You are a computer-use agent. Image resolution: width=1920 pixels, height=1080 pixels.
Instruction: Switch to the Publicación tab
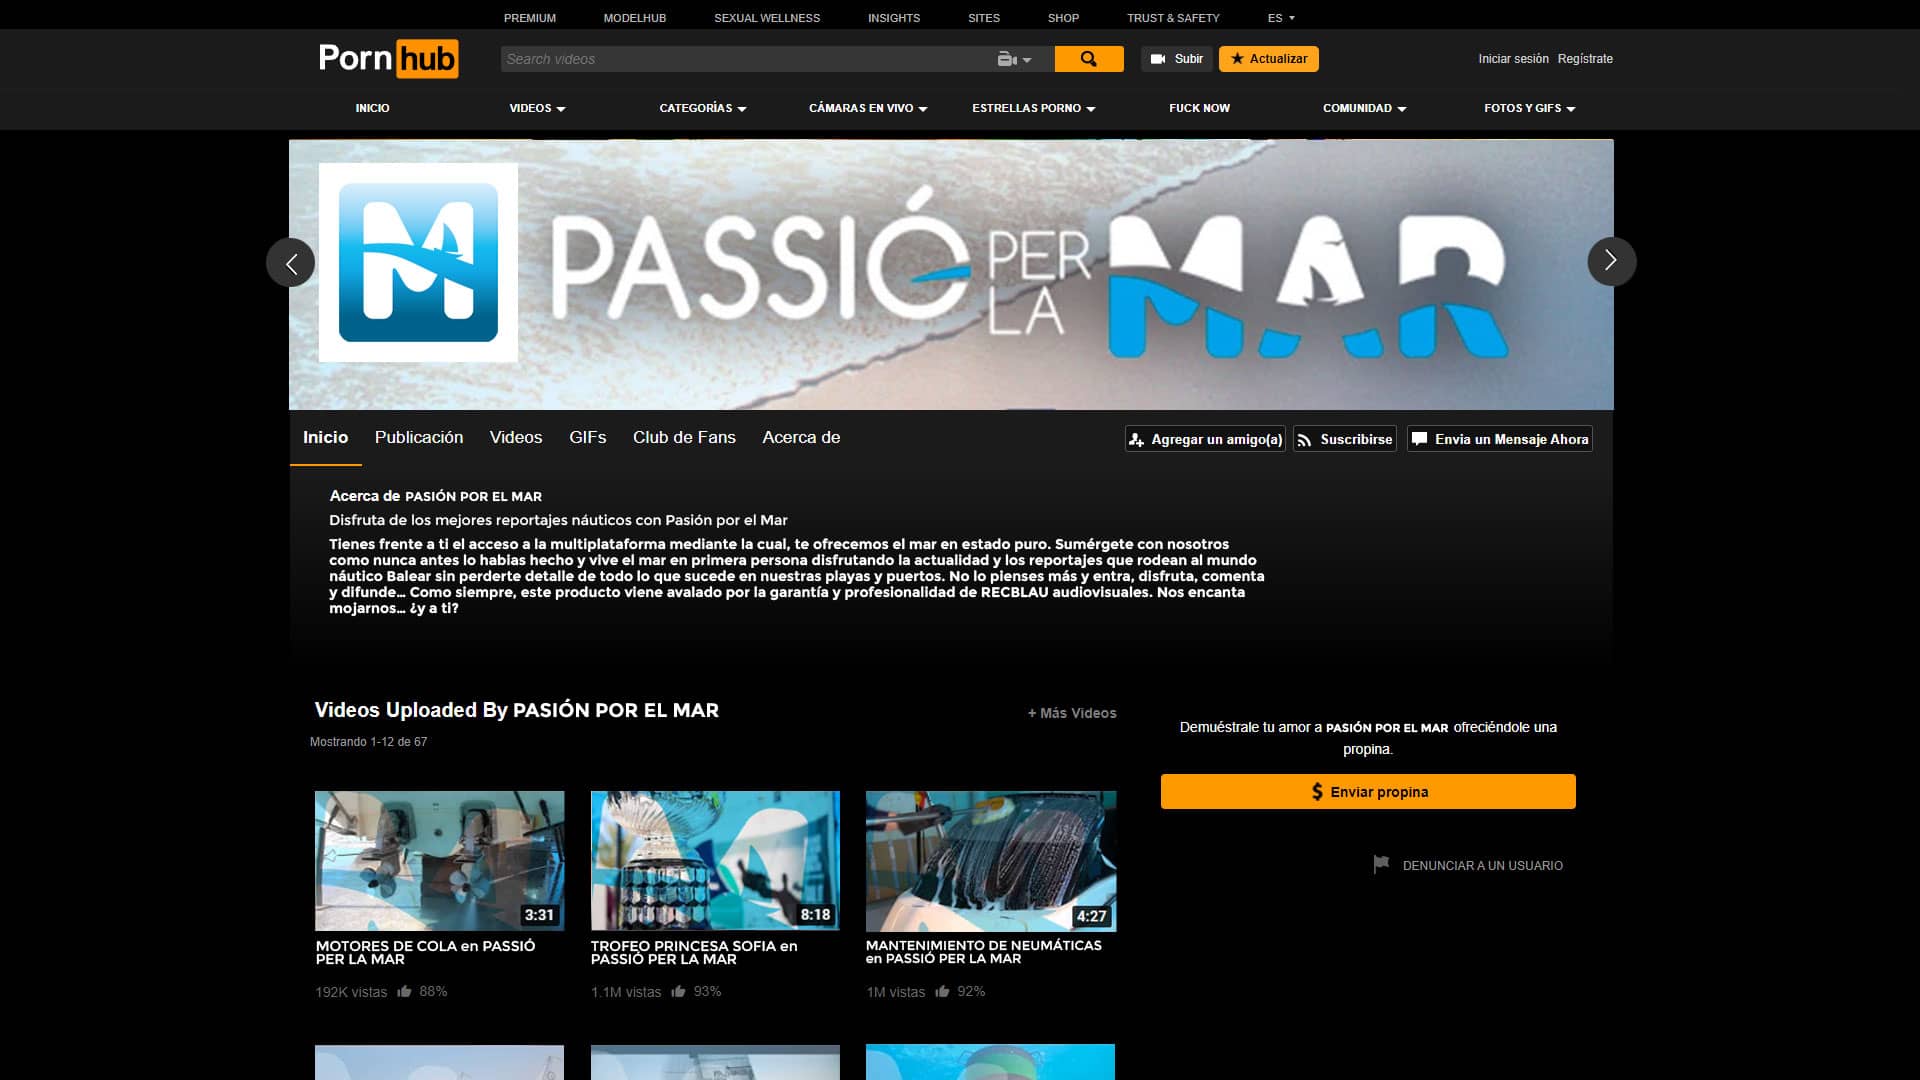pos(419,438)
